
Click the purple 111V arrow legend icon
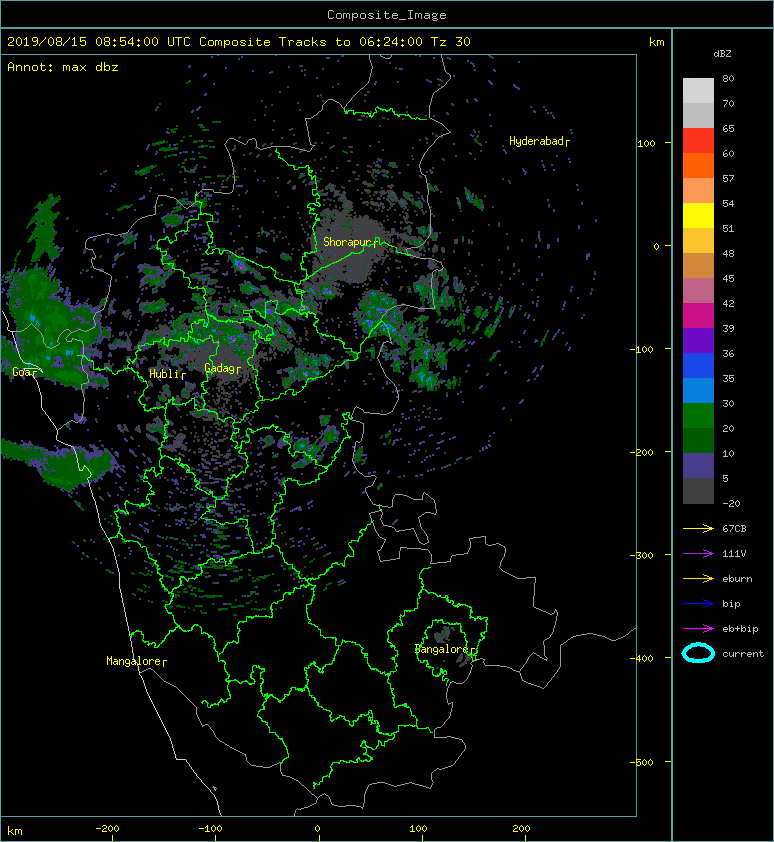pos(698,554)
